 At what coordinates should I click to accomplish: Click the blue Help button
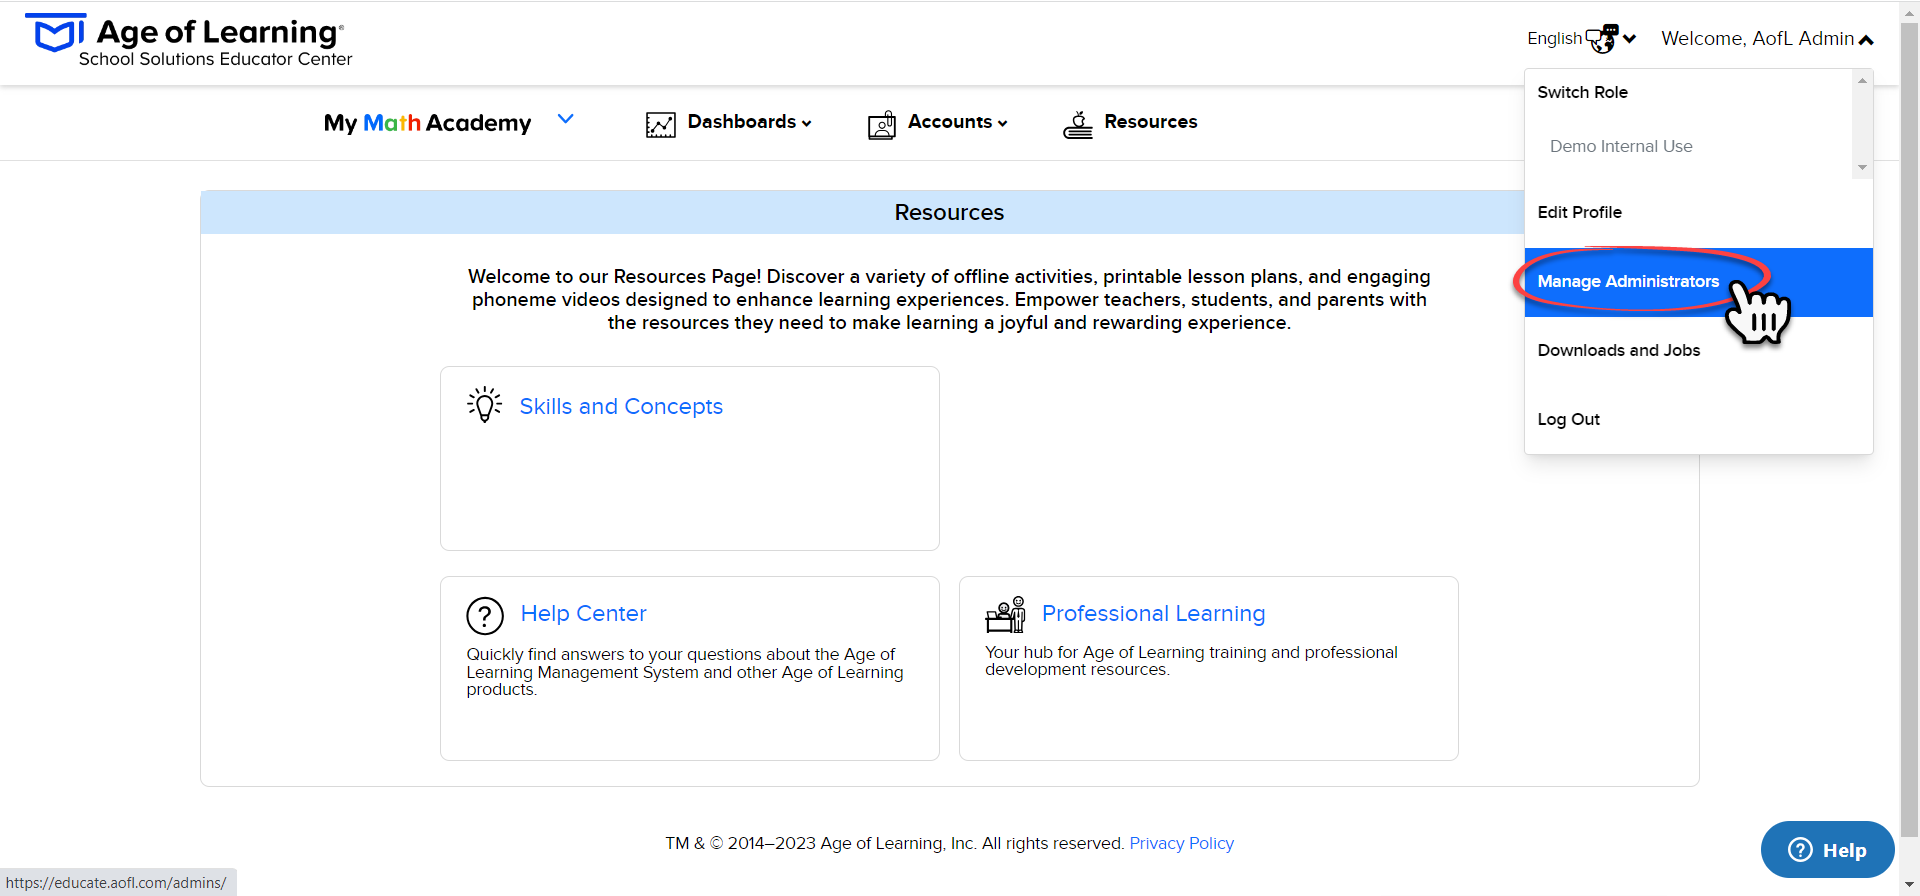click(x=1827, y=850)
